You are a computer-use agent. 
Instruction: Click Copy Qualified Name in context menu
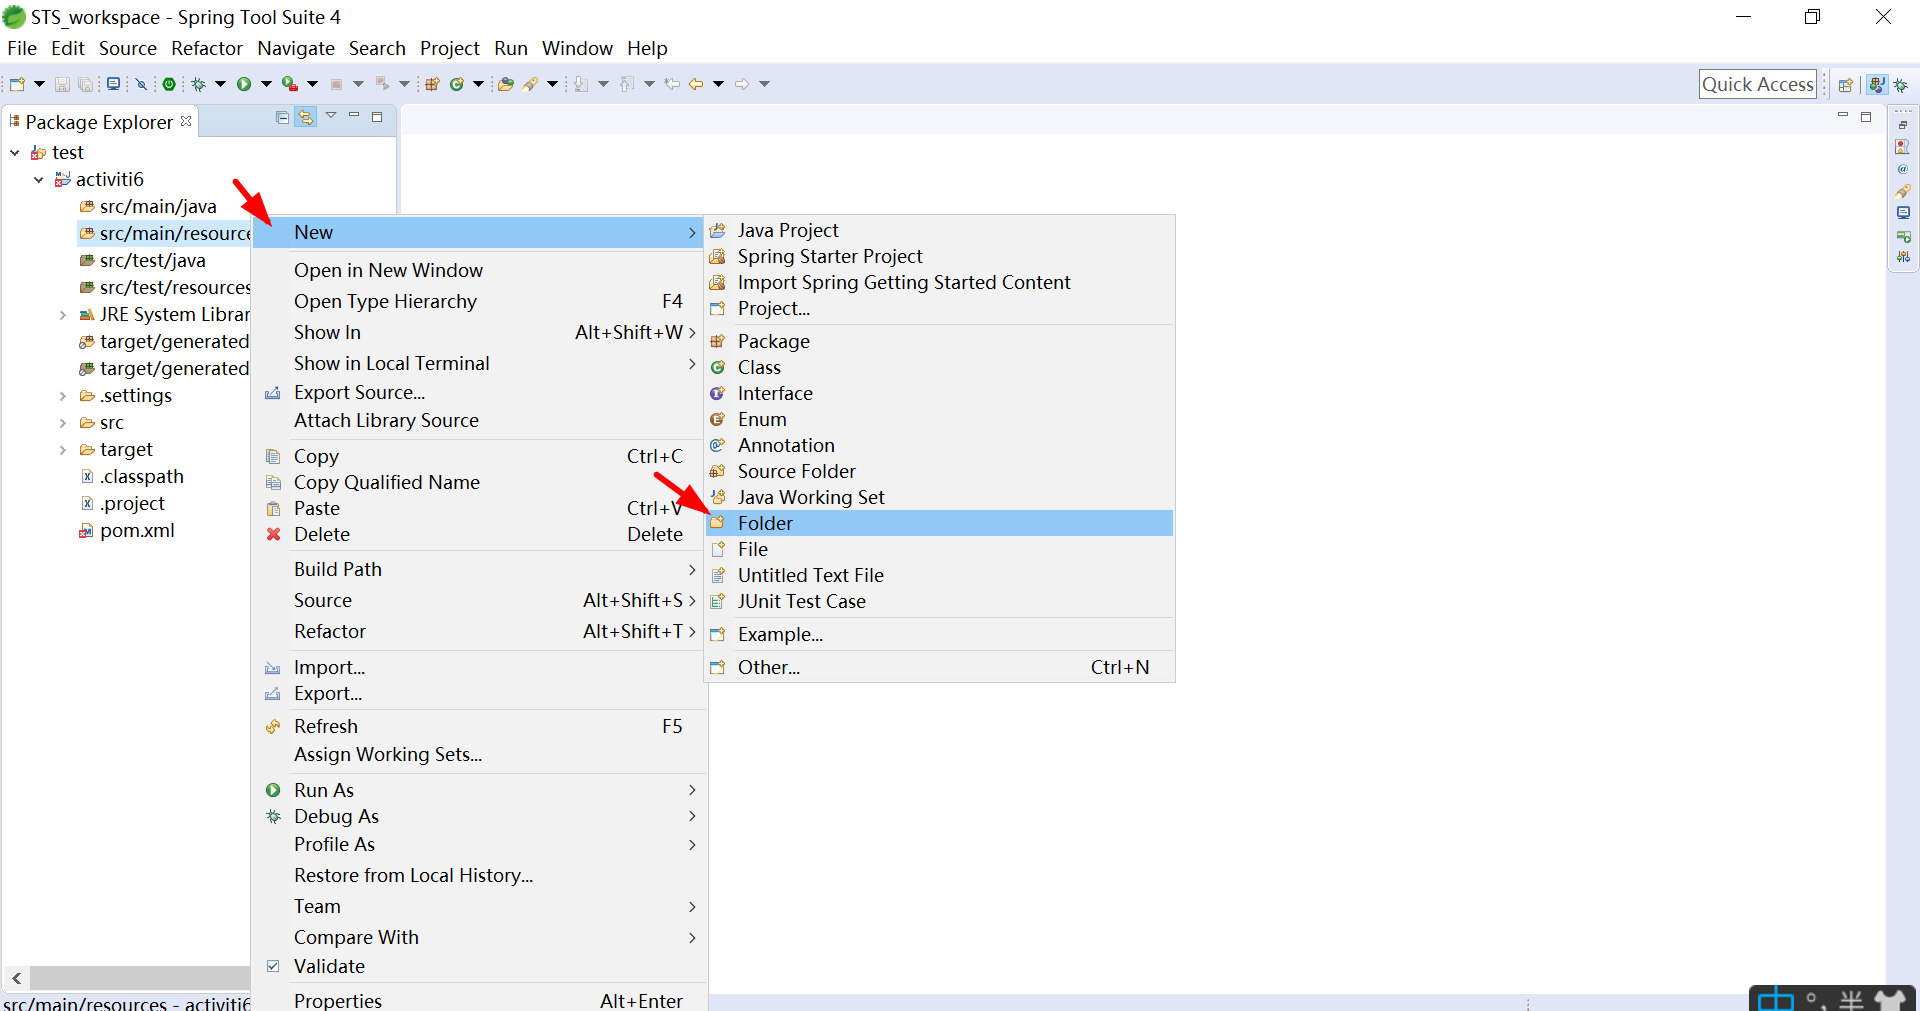click(479, 482)
